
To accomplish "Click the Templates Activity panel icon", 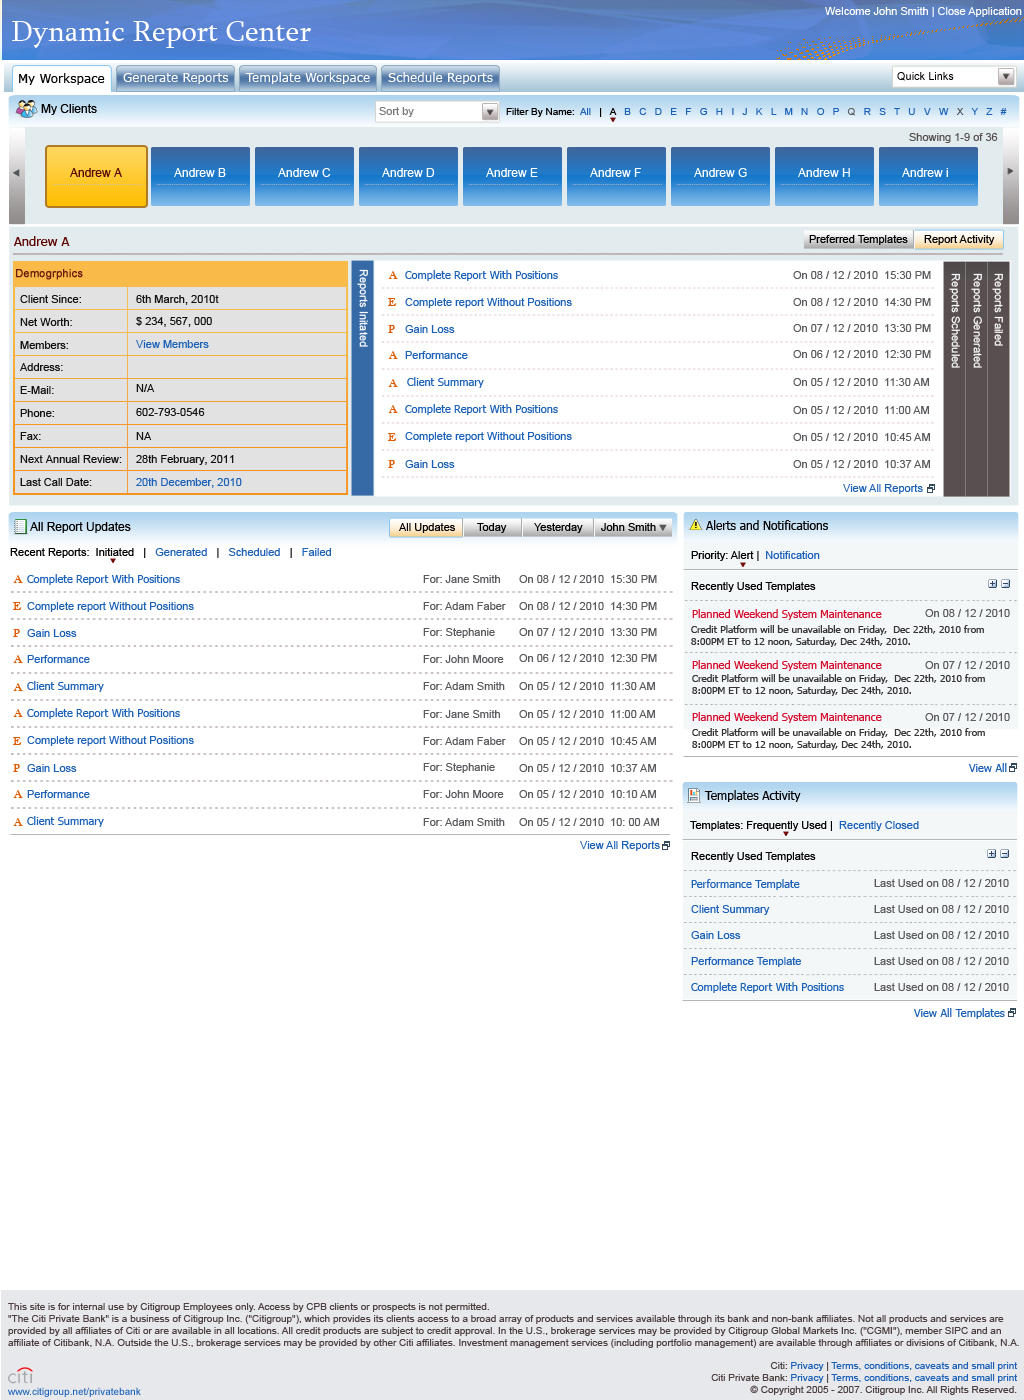I will (694, 795).
